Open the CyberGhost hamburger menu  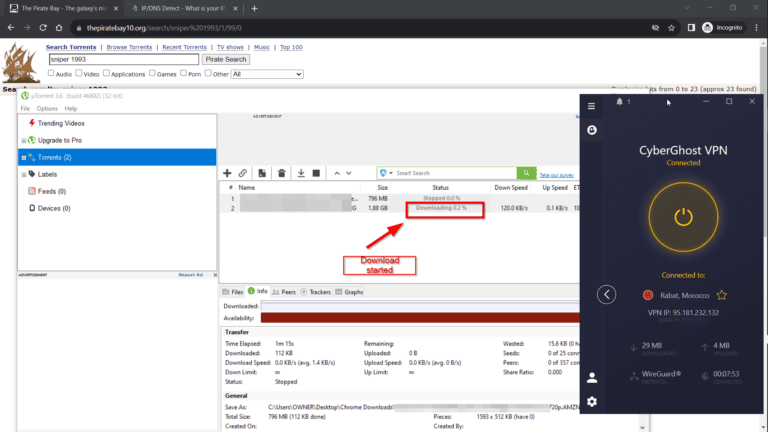[x=592, y=106]
